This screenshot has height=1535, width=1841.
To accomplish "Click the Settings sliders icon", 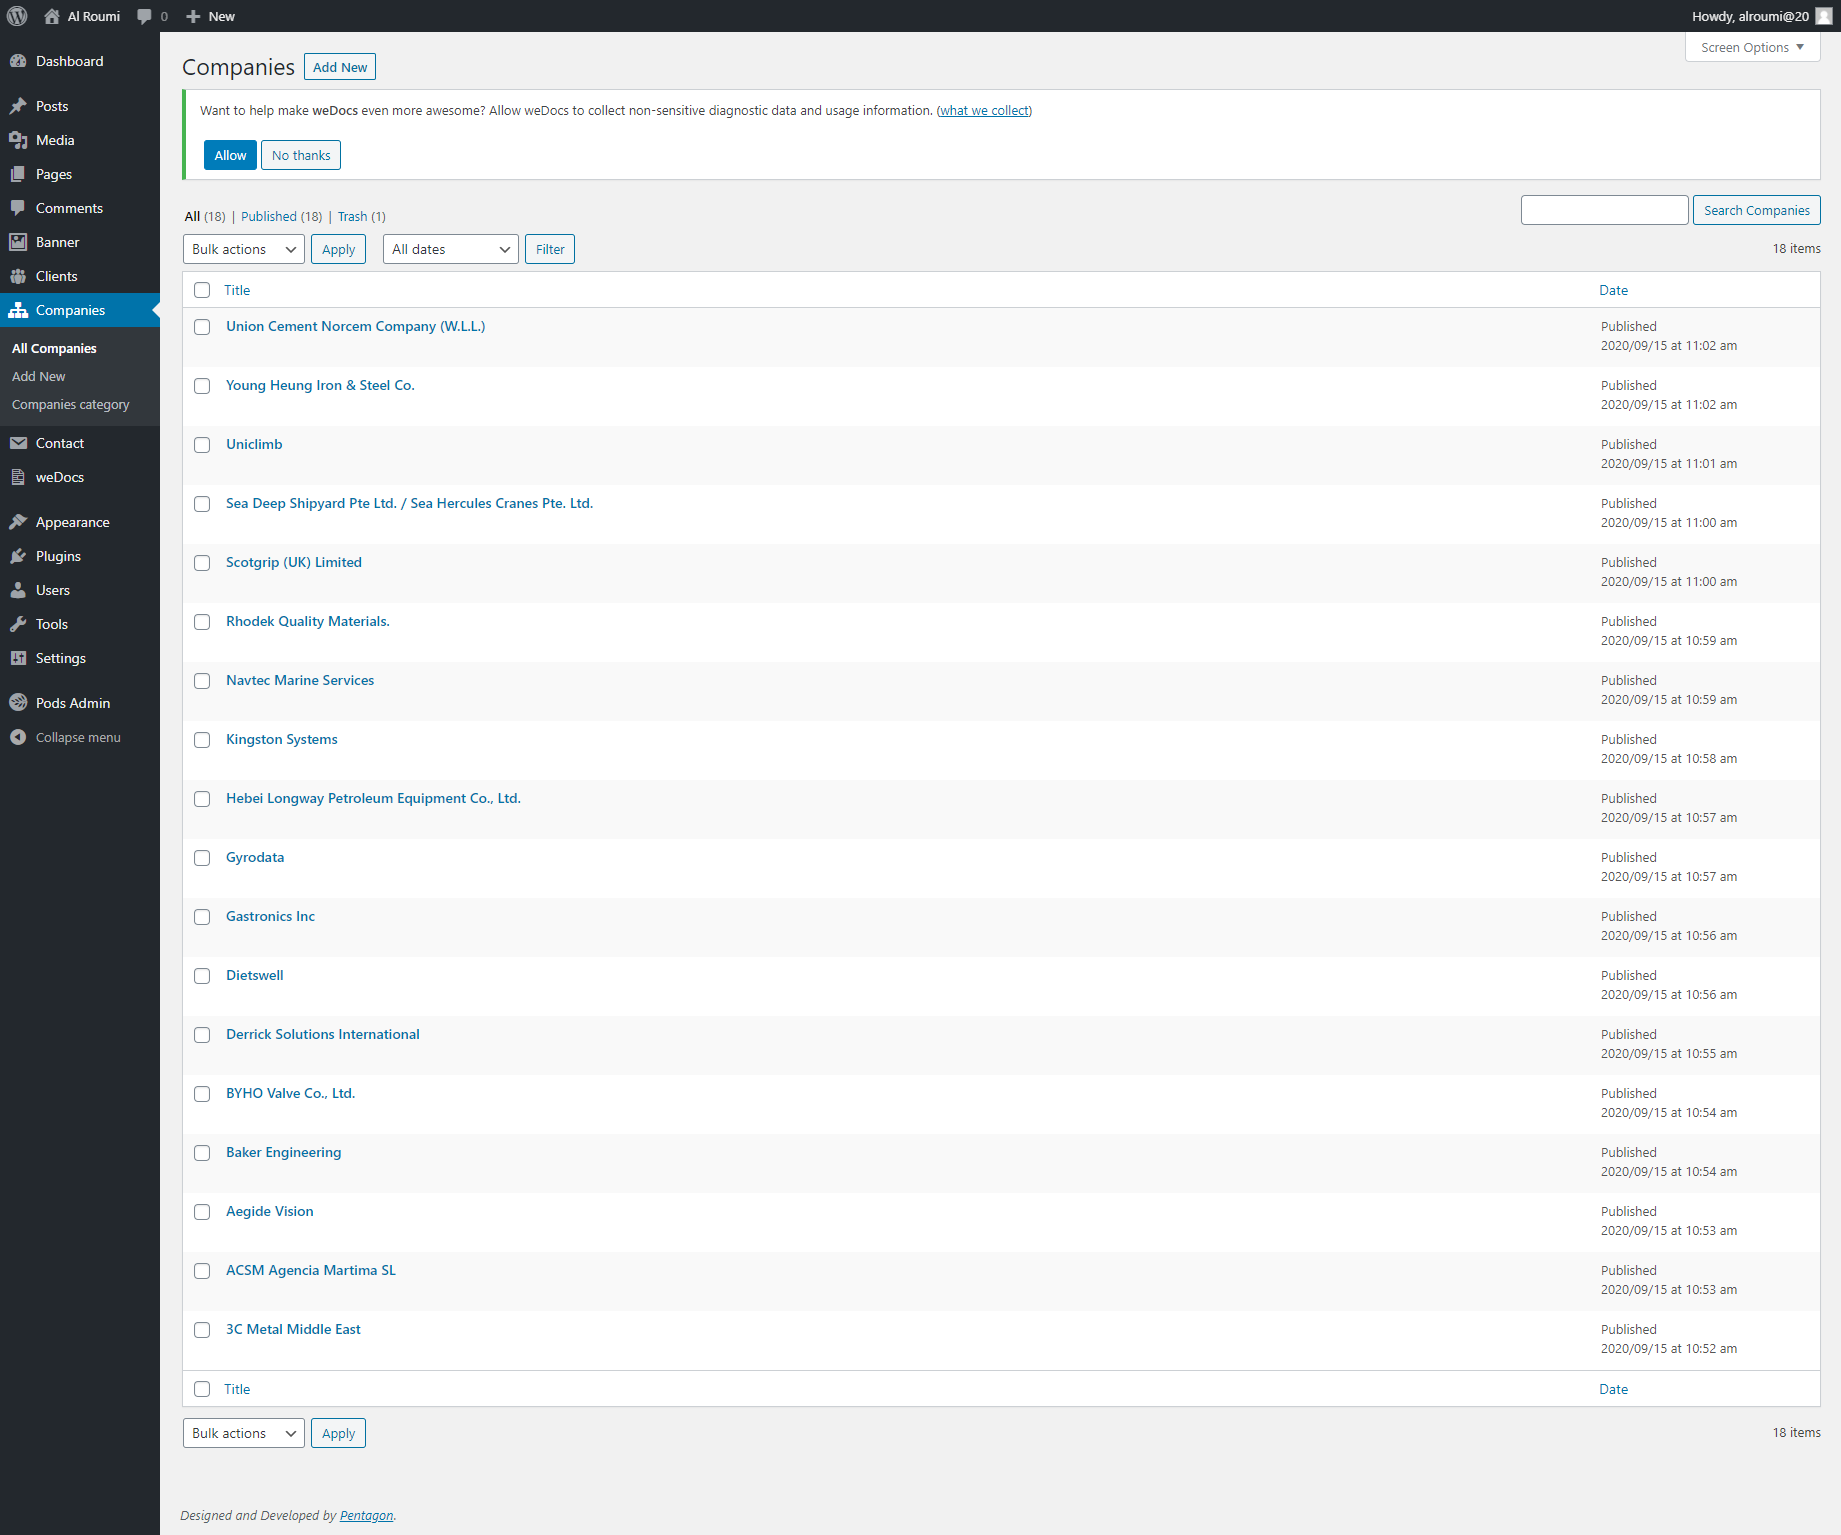I will coord(18,658).
